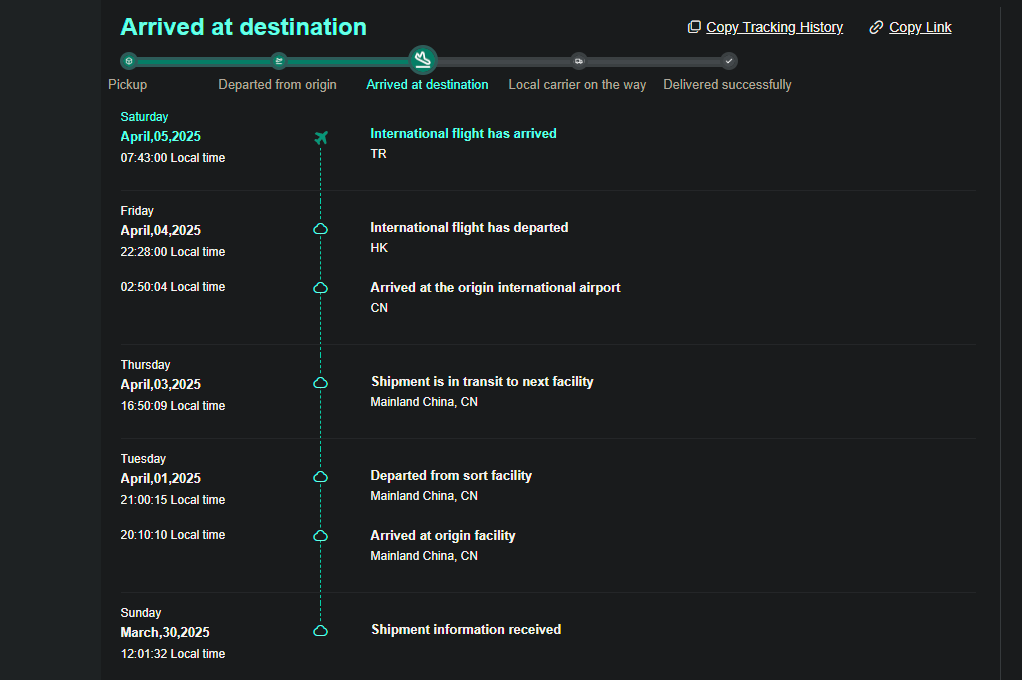Select the "Local carrier on the way" step label

(x=577, y=85)
